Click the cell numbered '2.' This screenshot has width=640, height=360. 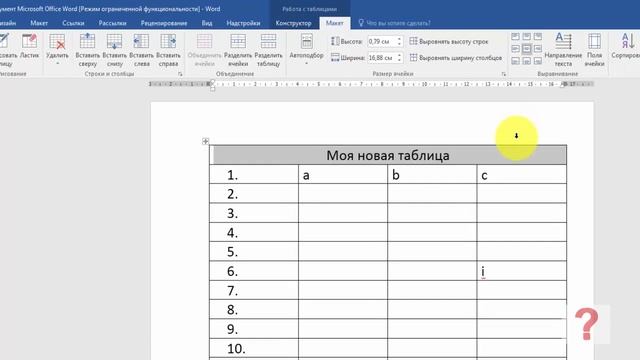point(254,193)
